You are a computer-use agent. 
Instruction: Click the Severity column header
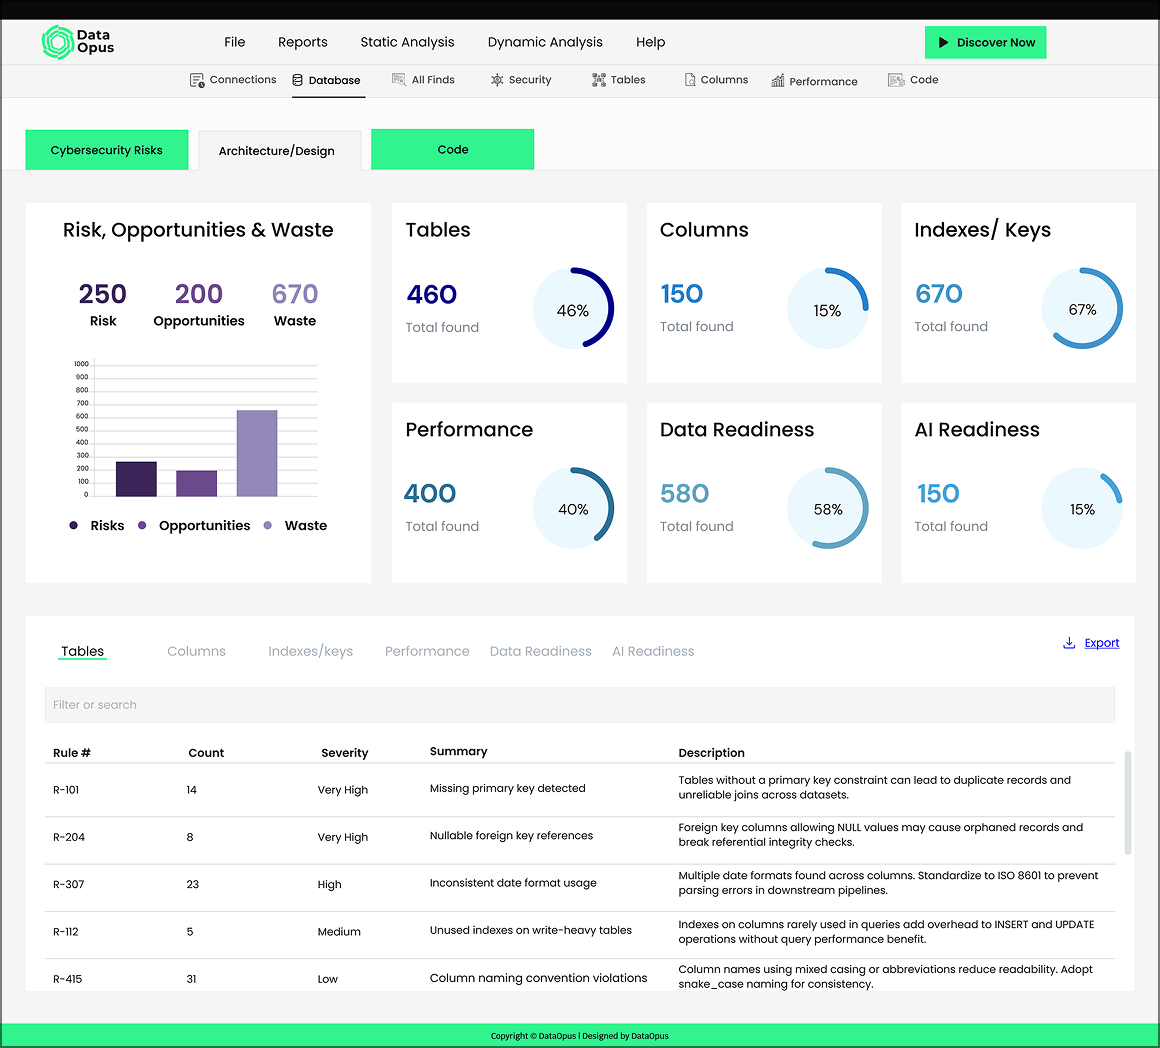click(x=344, y=752)
